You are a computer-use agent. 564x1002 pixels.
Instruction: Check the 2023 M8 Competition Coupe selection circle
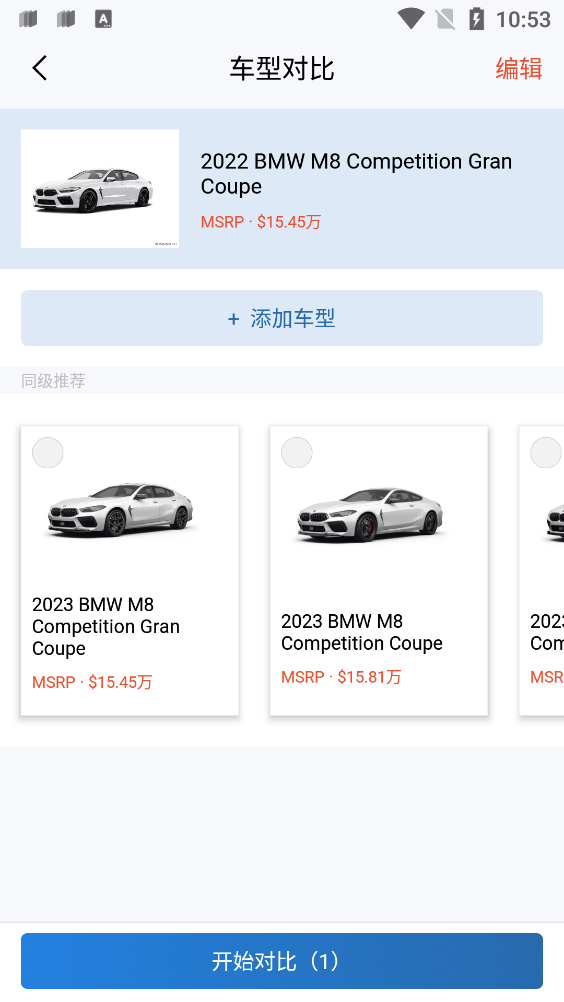click(297, 452)
